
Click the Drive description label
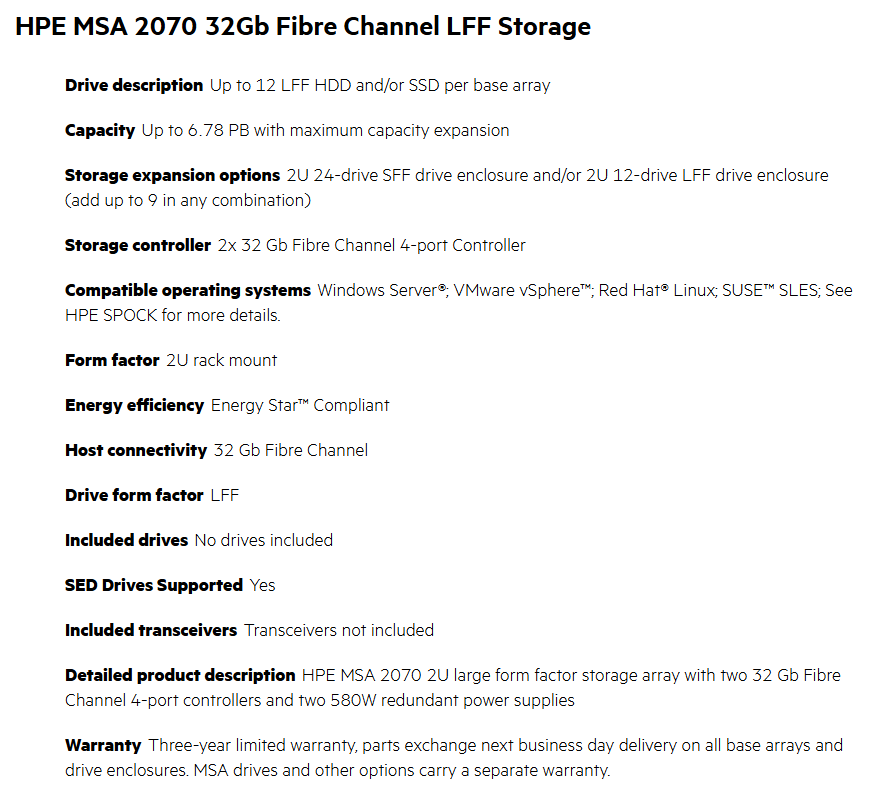(x=134, y=85)
